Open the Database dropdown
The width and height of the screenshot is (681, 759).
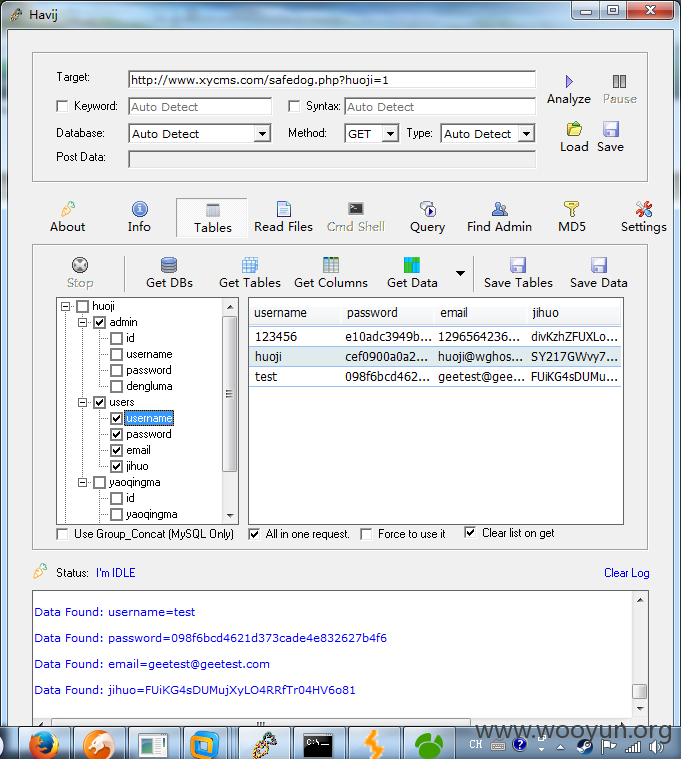tap(262, 134)
